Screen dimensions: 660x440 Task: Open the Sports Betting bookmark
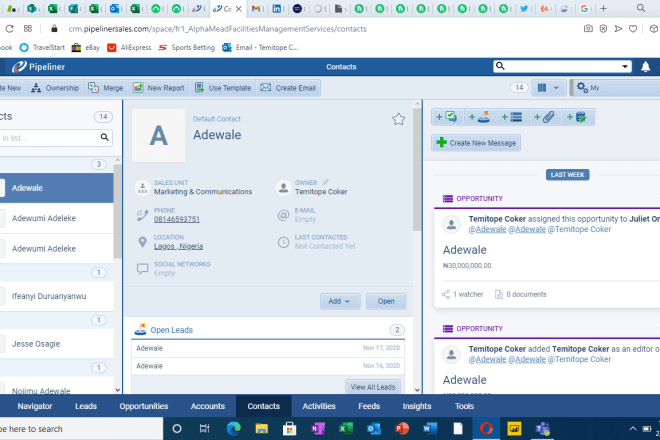coord(186,48)
